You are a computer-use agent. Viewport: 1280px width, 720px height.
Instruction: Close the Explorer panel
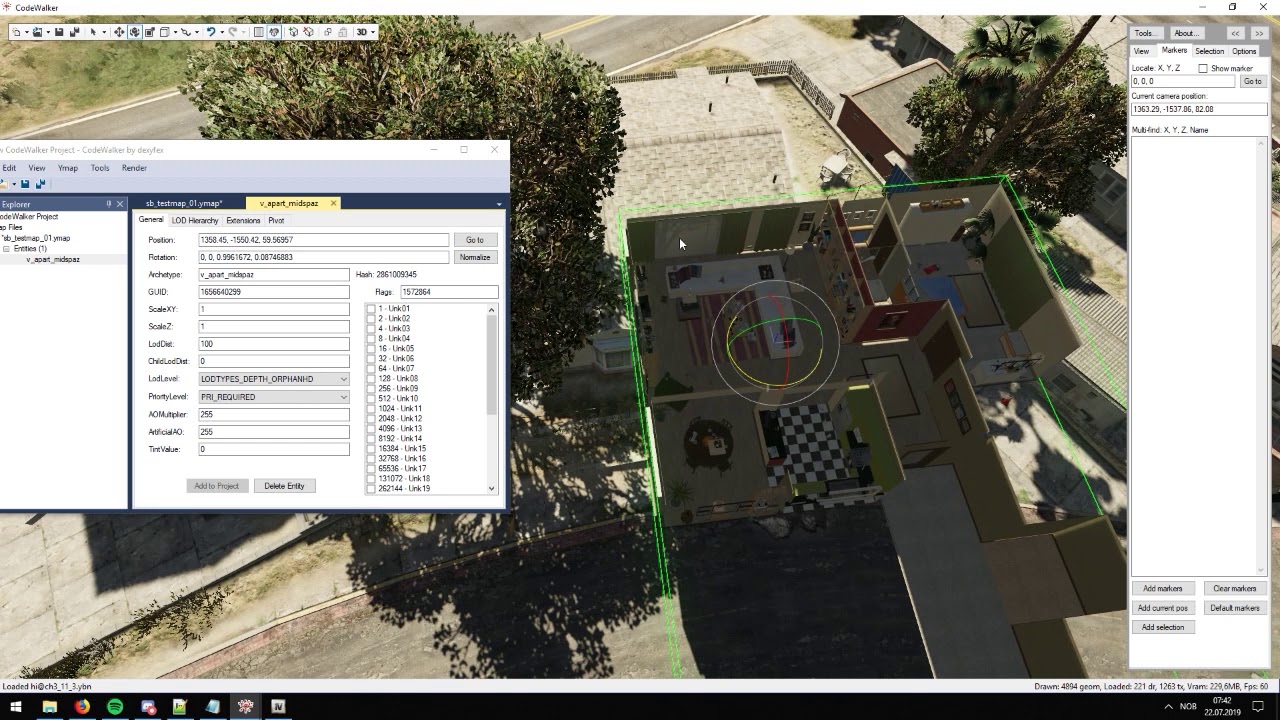pos(120,204)
